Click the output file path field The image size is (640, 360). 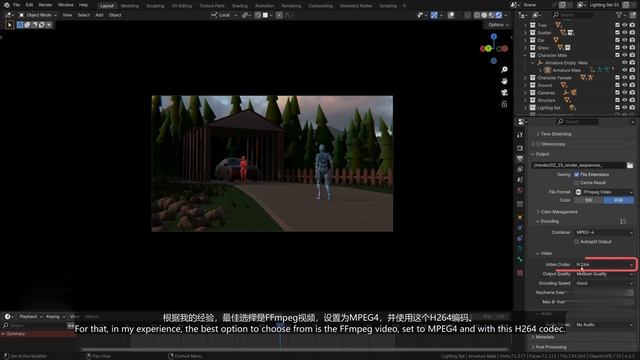pyautogui.click(x=578, y=165)
